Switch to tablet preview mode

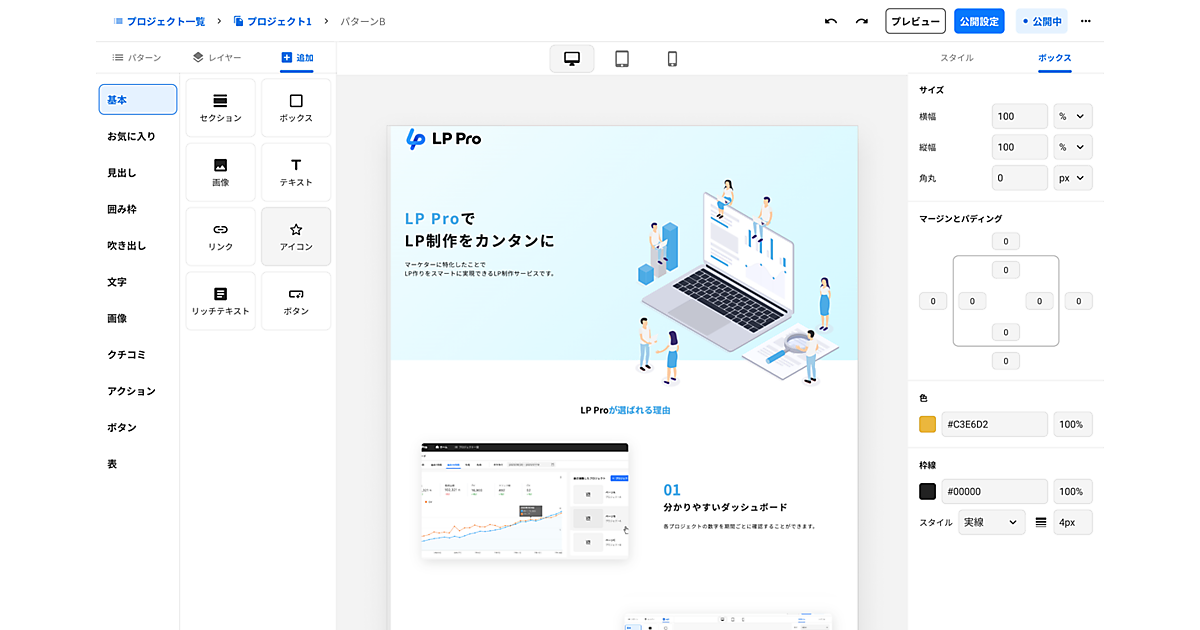tap(622, 59)
